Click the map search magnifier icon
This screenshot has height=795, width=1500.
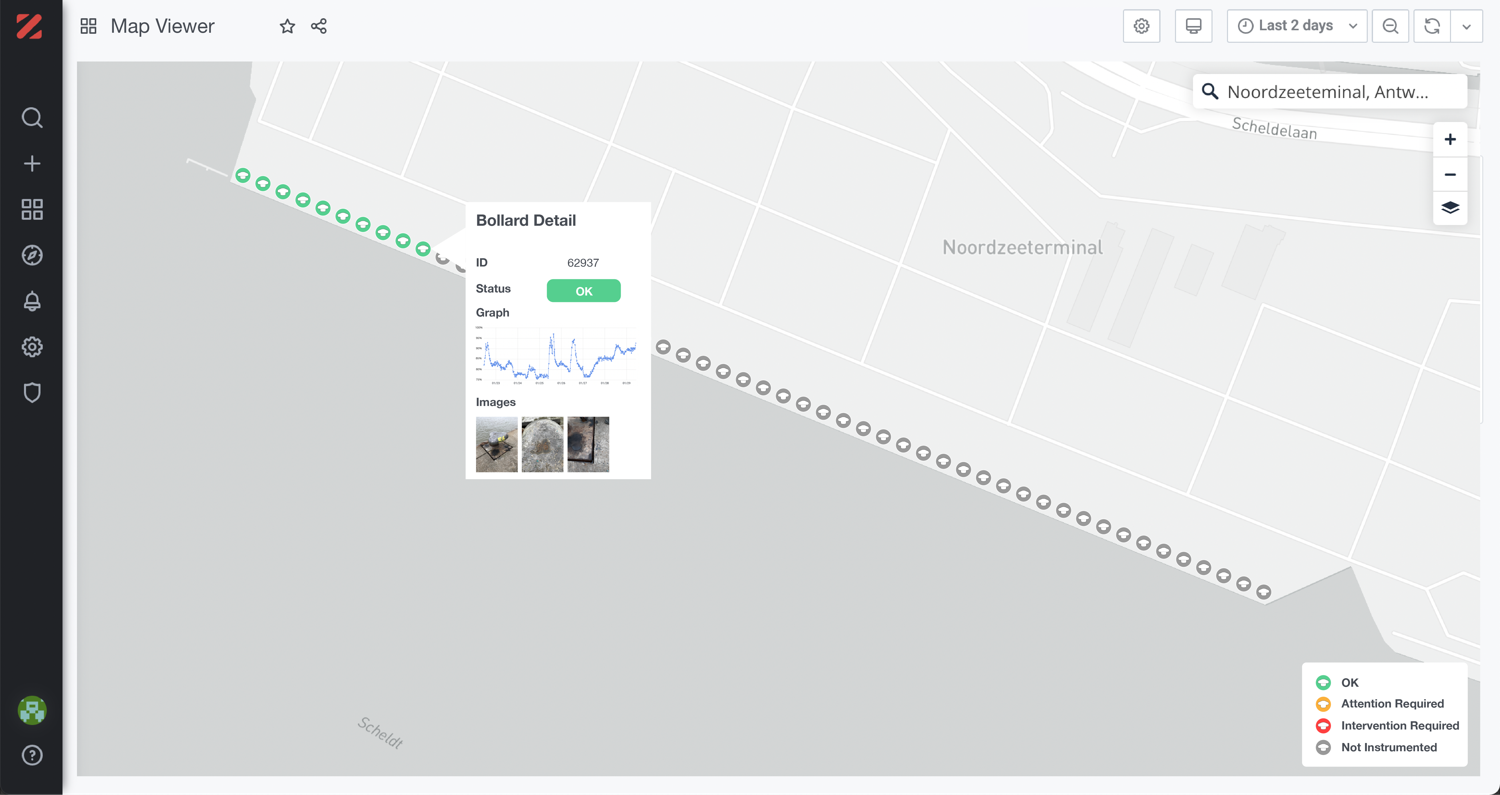click(1210, 92)
